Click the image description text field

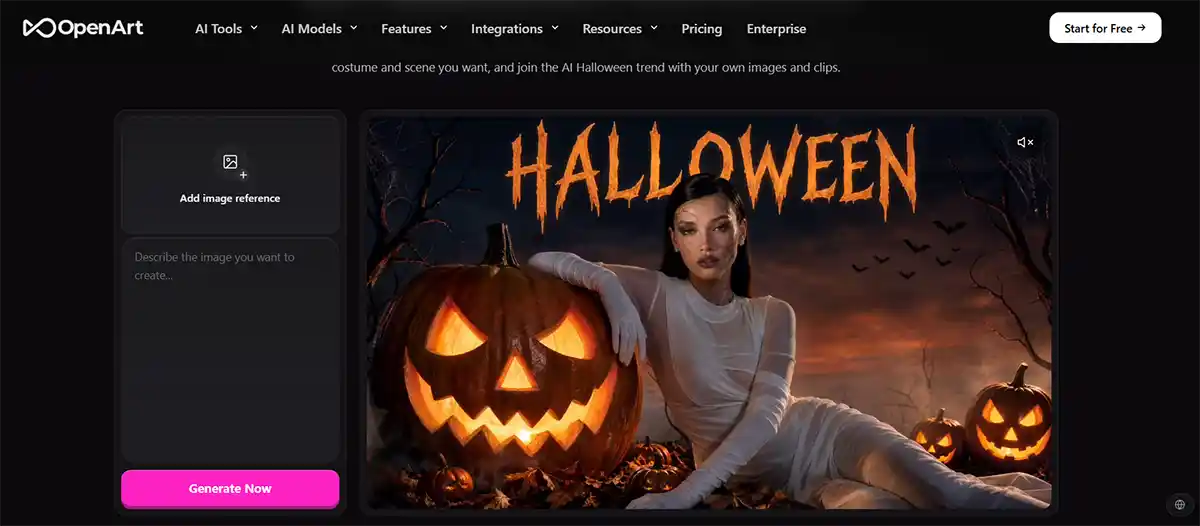point(230,350)
